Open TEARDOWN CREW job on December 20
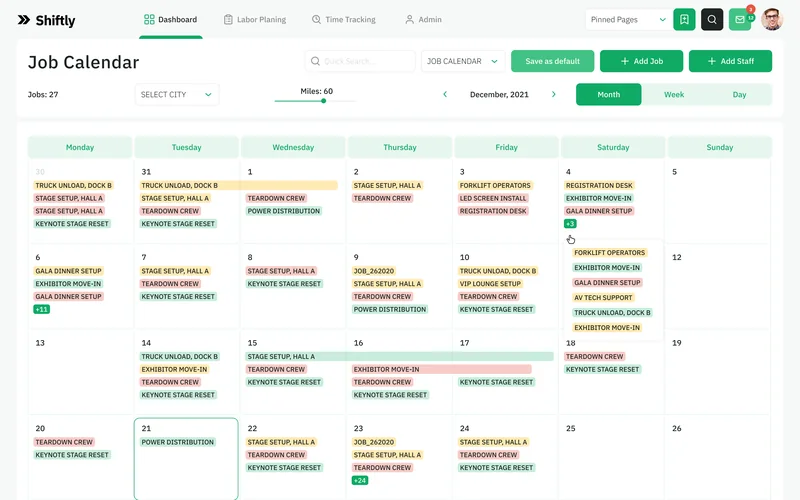800x500 pixels. (x=64, y=442)
